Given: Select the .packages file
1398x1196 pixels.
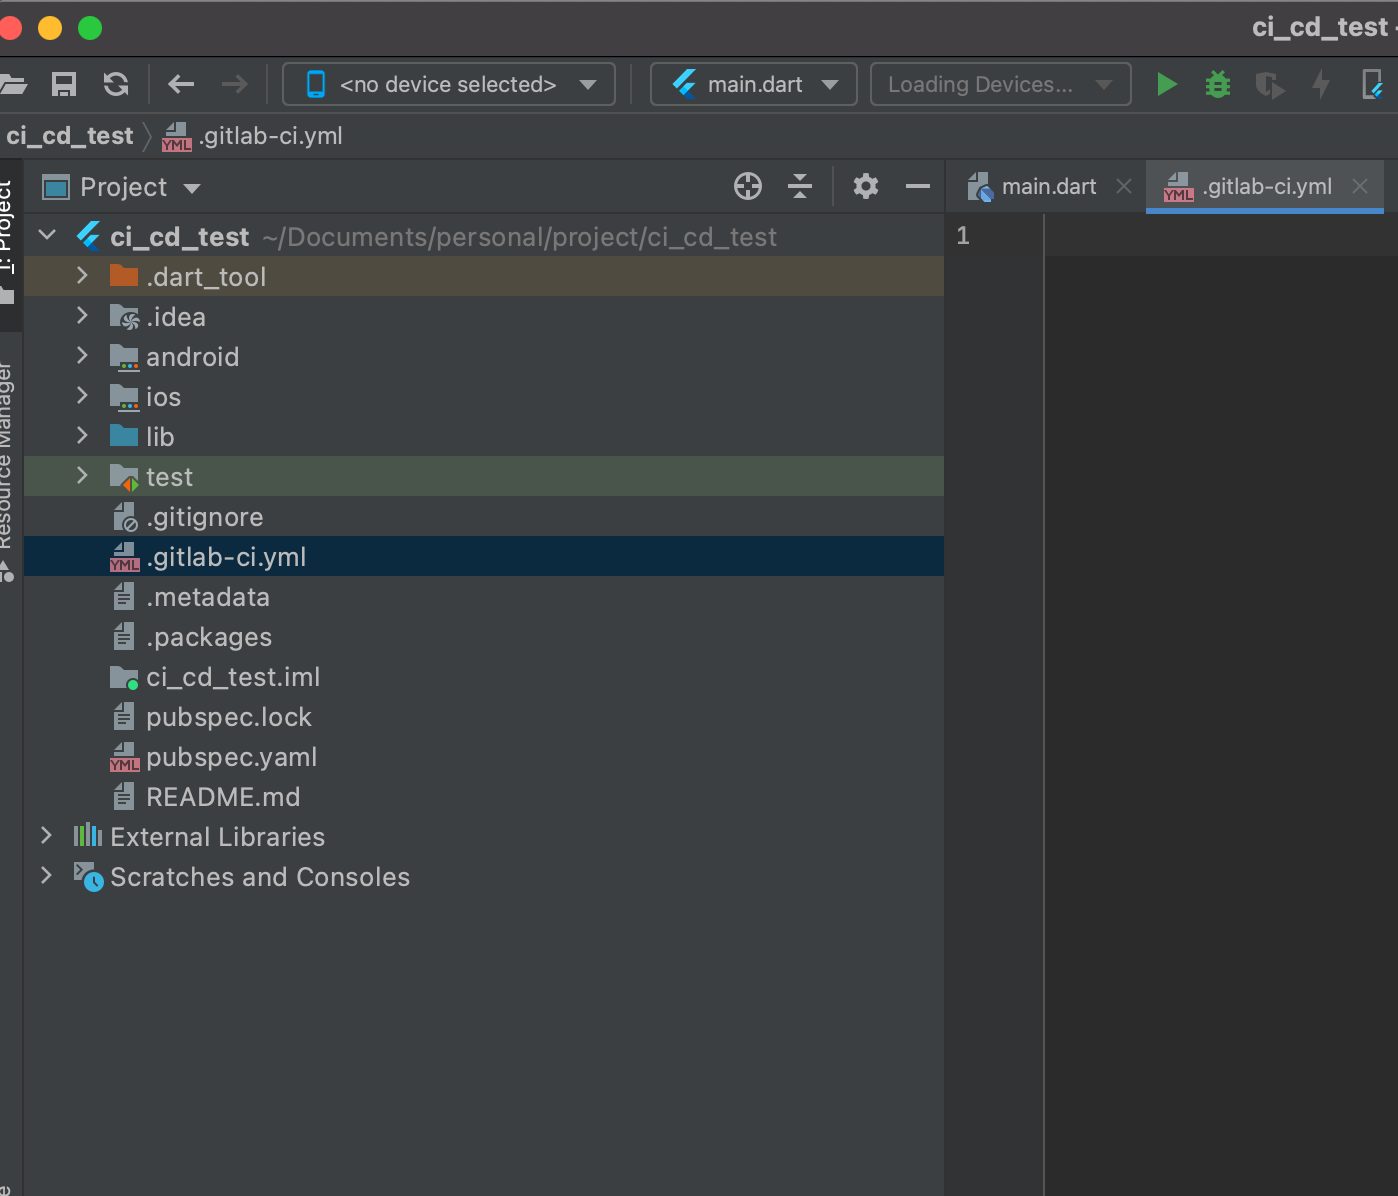Looking at the screenshot, I should click(x=484, y=636).
